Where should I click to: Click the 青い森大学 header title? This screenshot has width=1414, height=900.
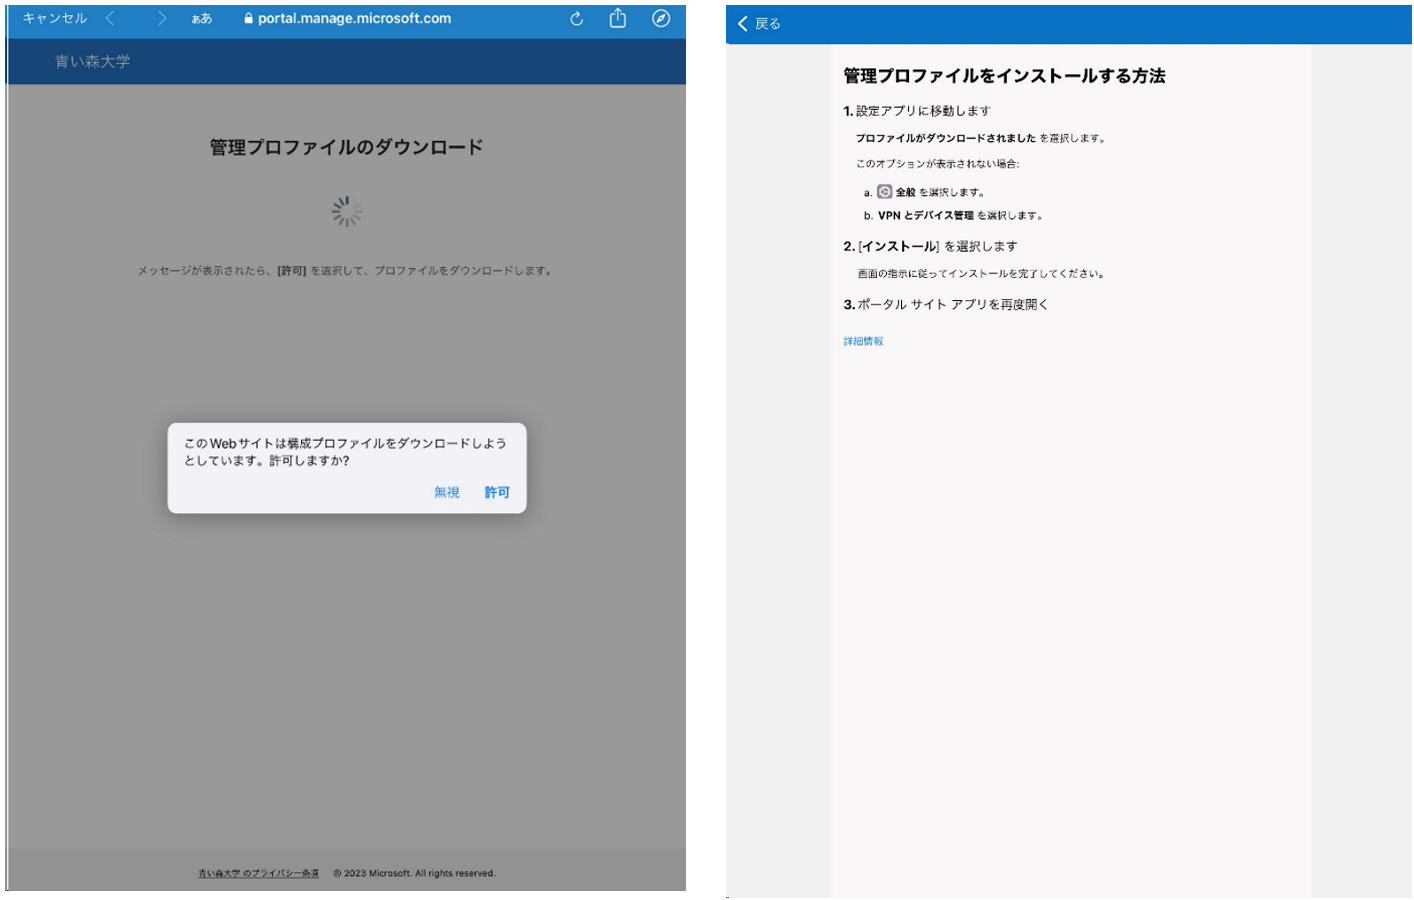pos(92,62)
